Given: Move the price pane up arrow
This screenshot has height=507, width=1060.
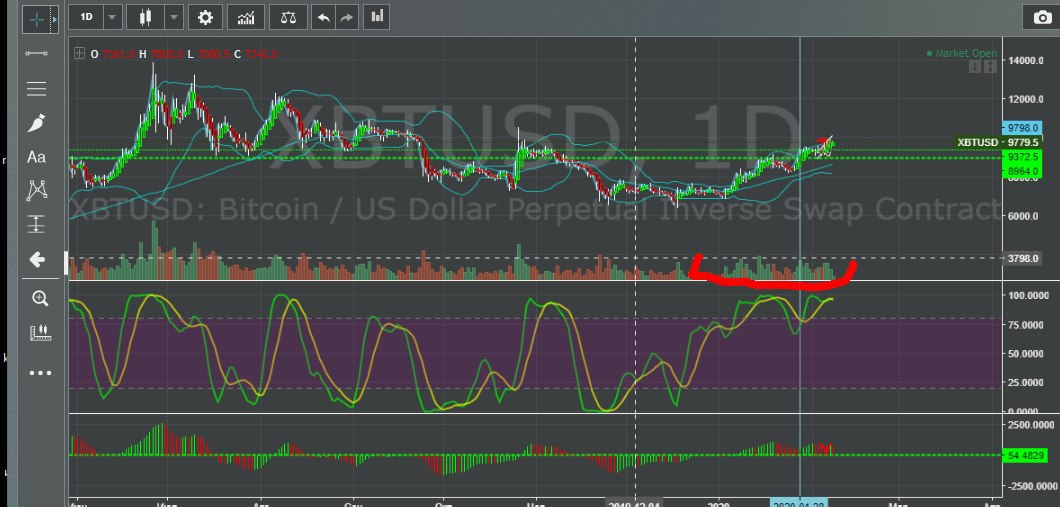Looking at the screenshot, I should 990,66.
